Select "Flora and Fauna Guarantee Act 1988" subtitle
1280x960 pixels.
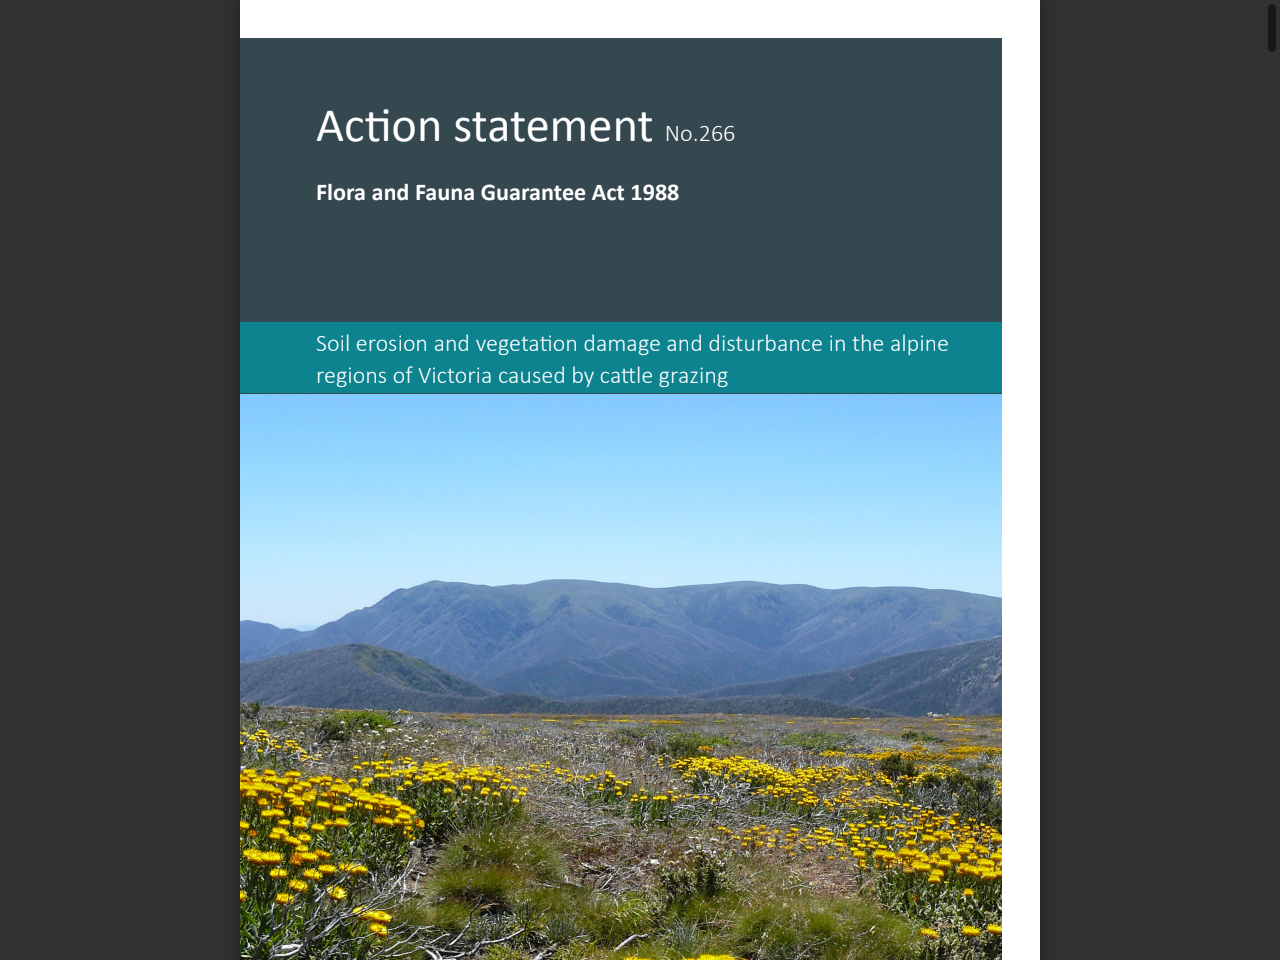497,192
